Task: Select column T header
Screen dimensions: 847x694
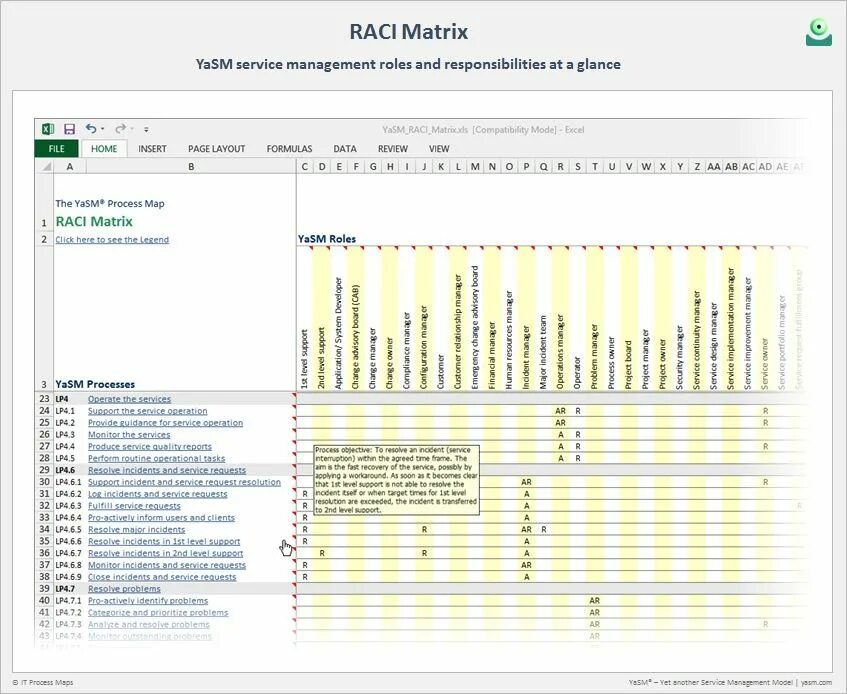Action: point(594,167)
